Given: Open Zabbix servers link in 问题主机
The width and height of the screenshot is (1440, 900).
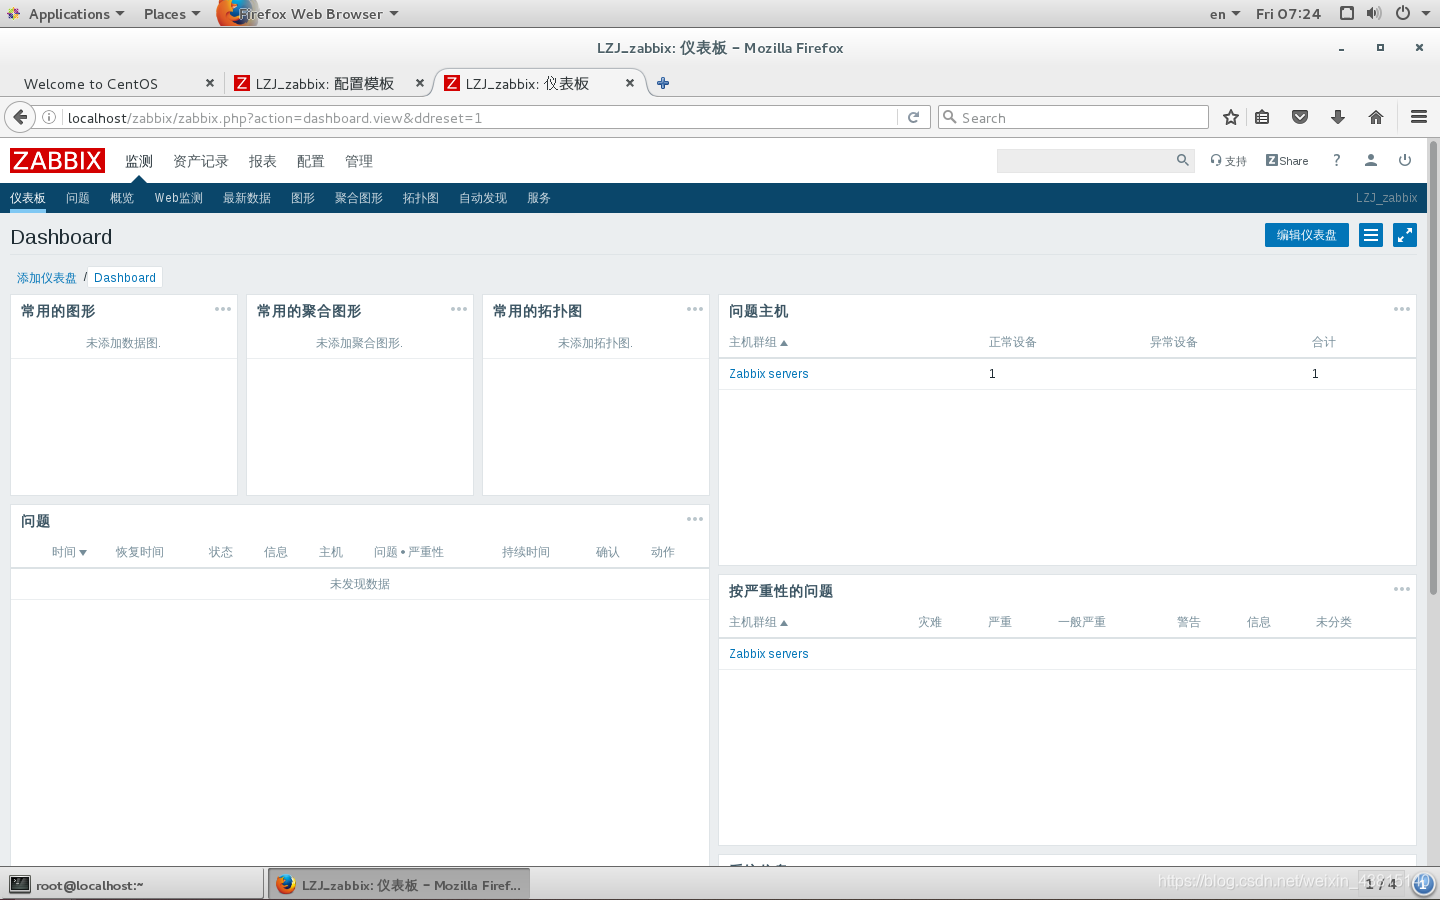Looking at the screenshot, I should pyautogui.click(x=769, y=374).
